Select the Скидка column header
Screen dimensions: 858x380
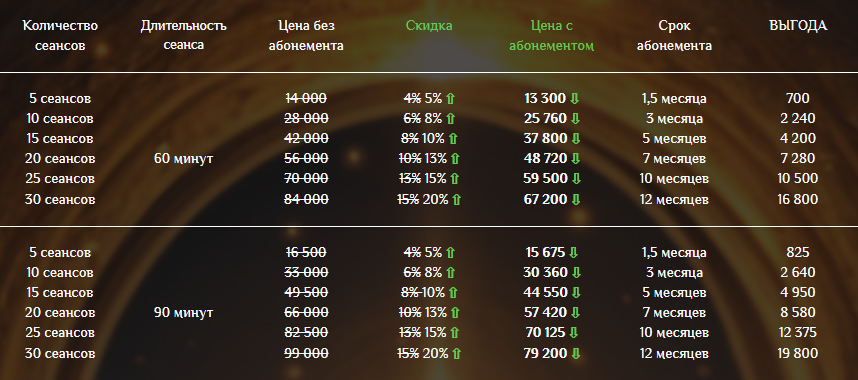click(x=429, y=26)
